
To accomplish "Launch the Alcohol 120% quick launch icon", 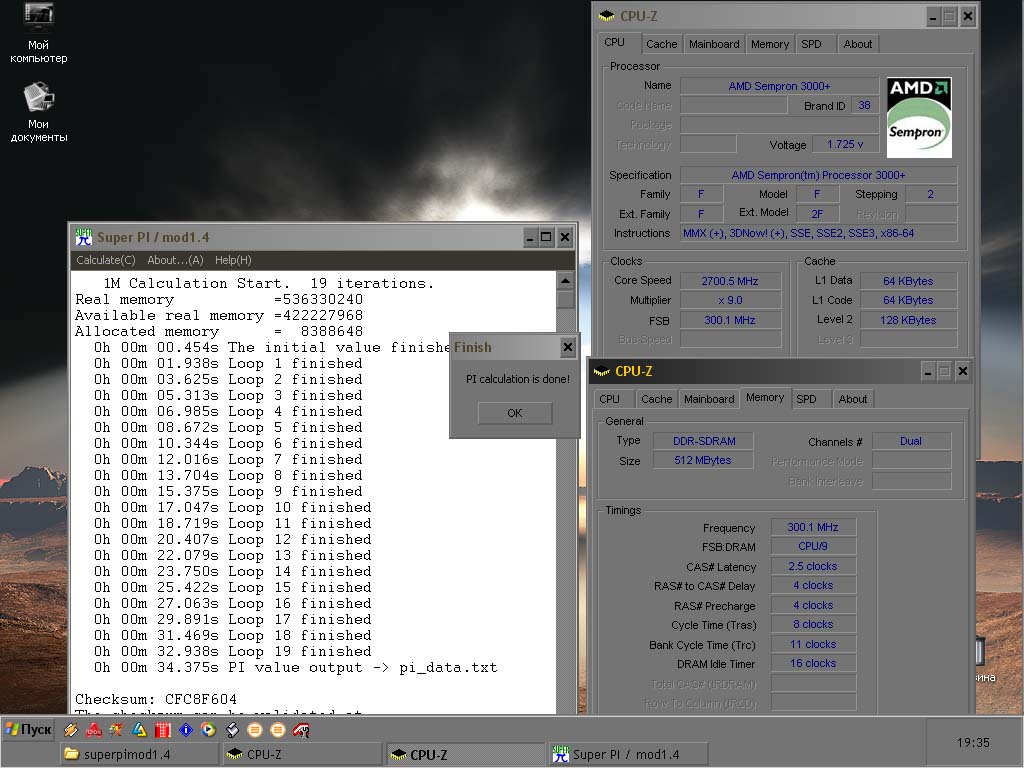I will (x=93, y=730).
